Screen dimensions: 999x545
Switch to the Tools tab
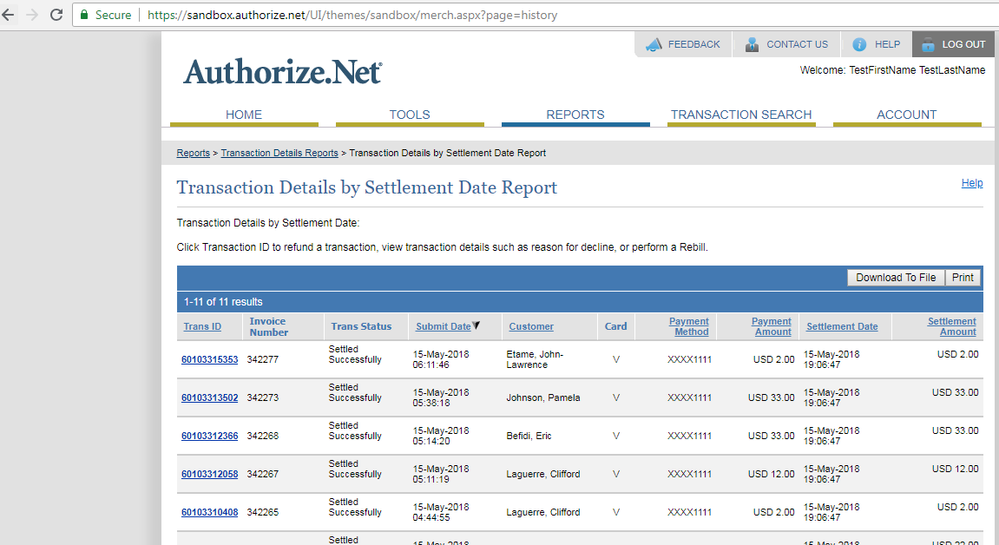click(x=410, y=115)
